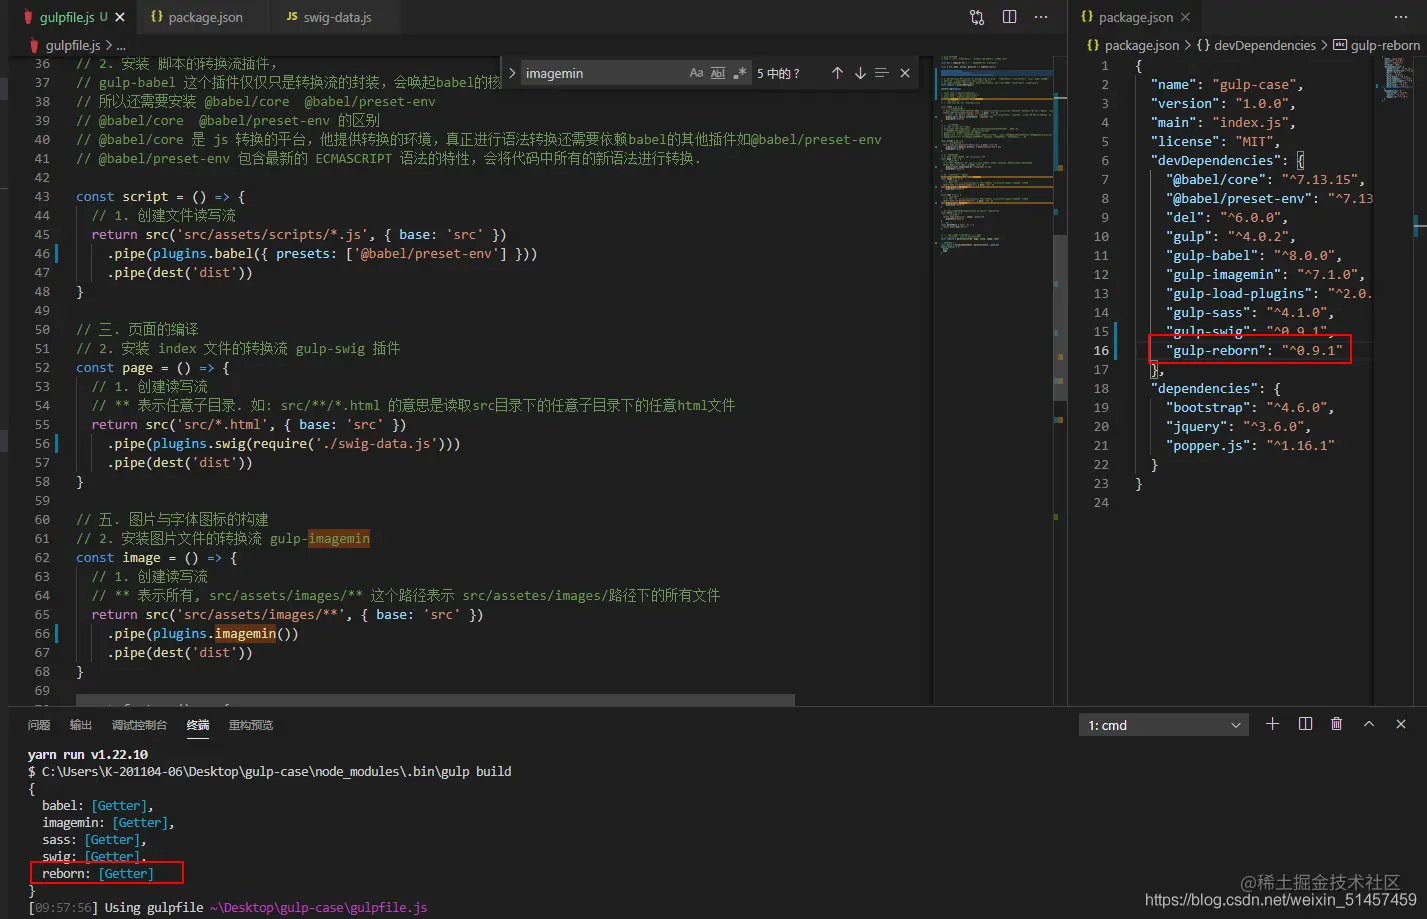The width and height of the screenshot is (1427, 919).
Task: Click gulp-reborn breadcrumb item
Action: 1376,45
